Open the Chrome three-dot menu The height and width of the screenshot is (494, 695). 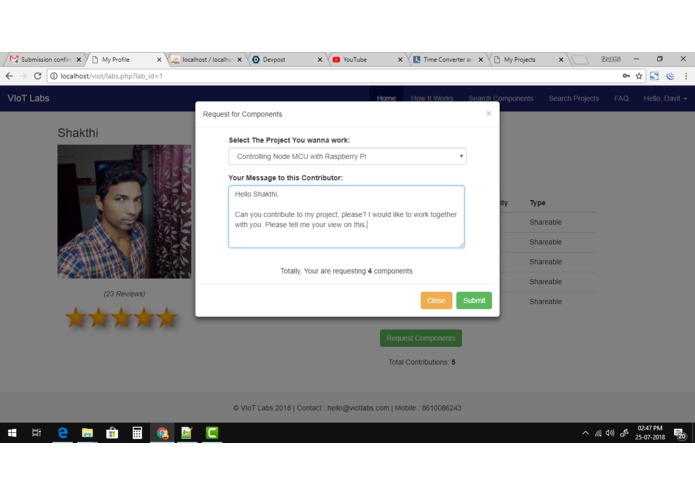pos(686,76)
